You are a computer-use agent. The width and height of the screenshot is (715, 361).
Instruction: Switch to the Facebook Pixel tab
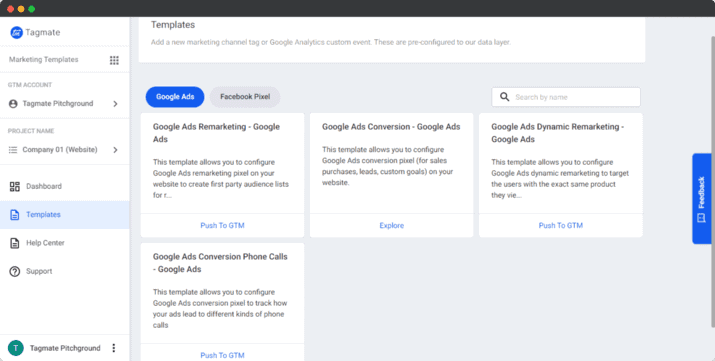click(245, 97)
